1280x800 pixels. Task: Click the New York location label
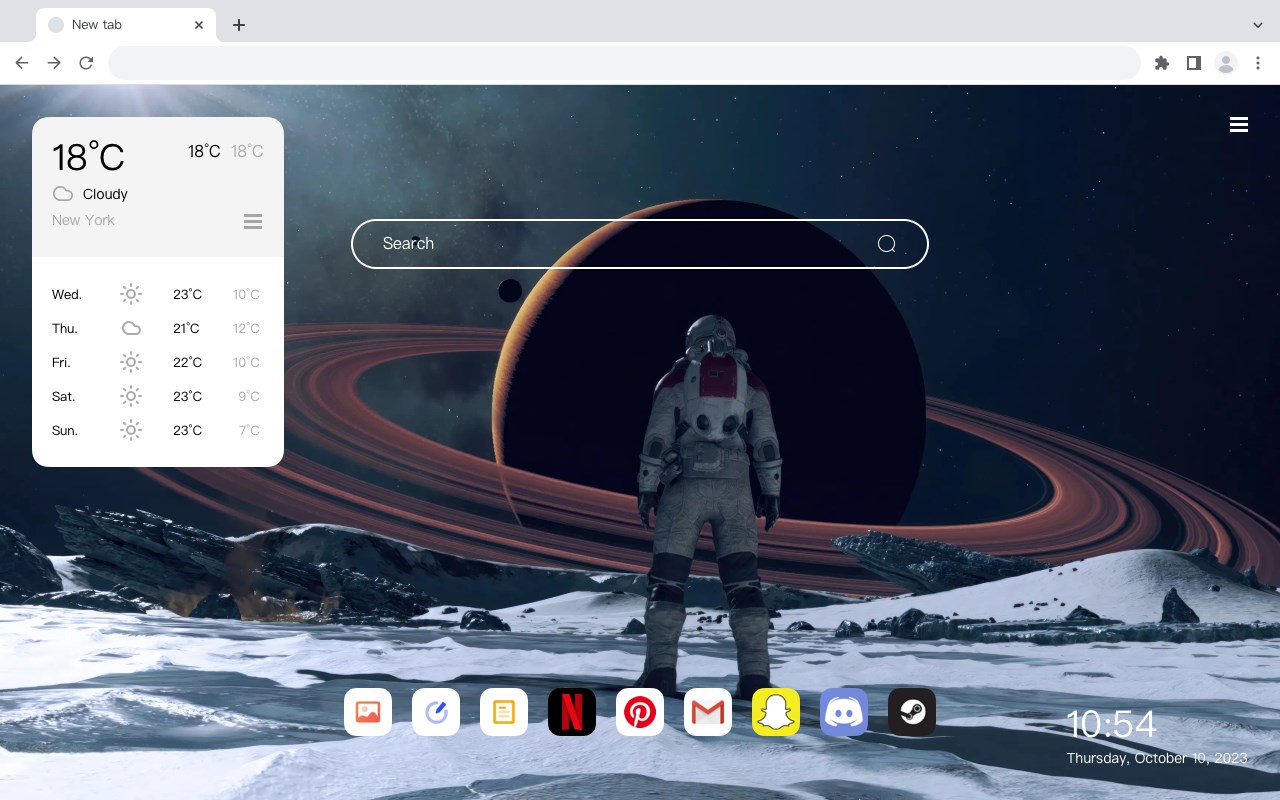click(83, 220)
